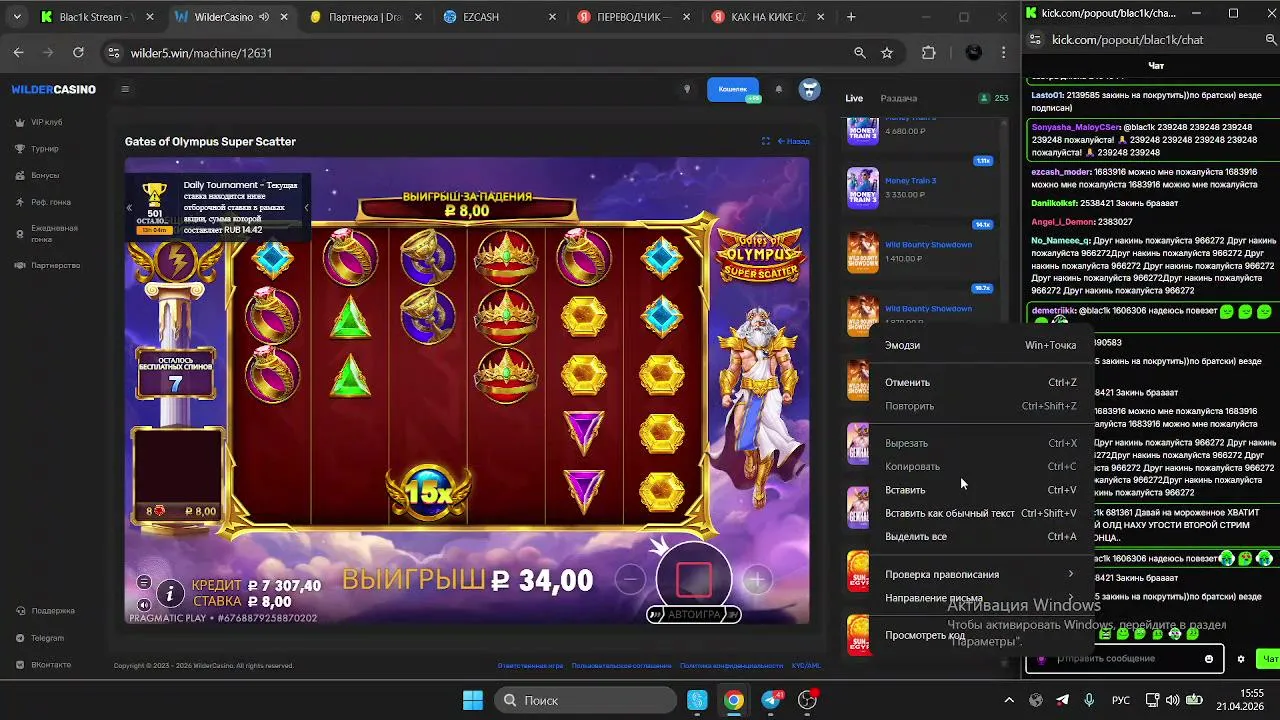Open the KYC/AML footer link

806,665
